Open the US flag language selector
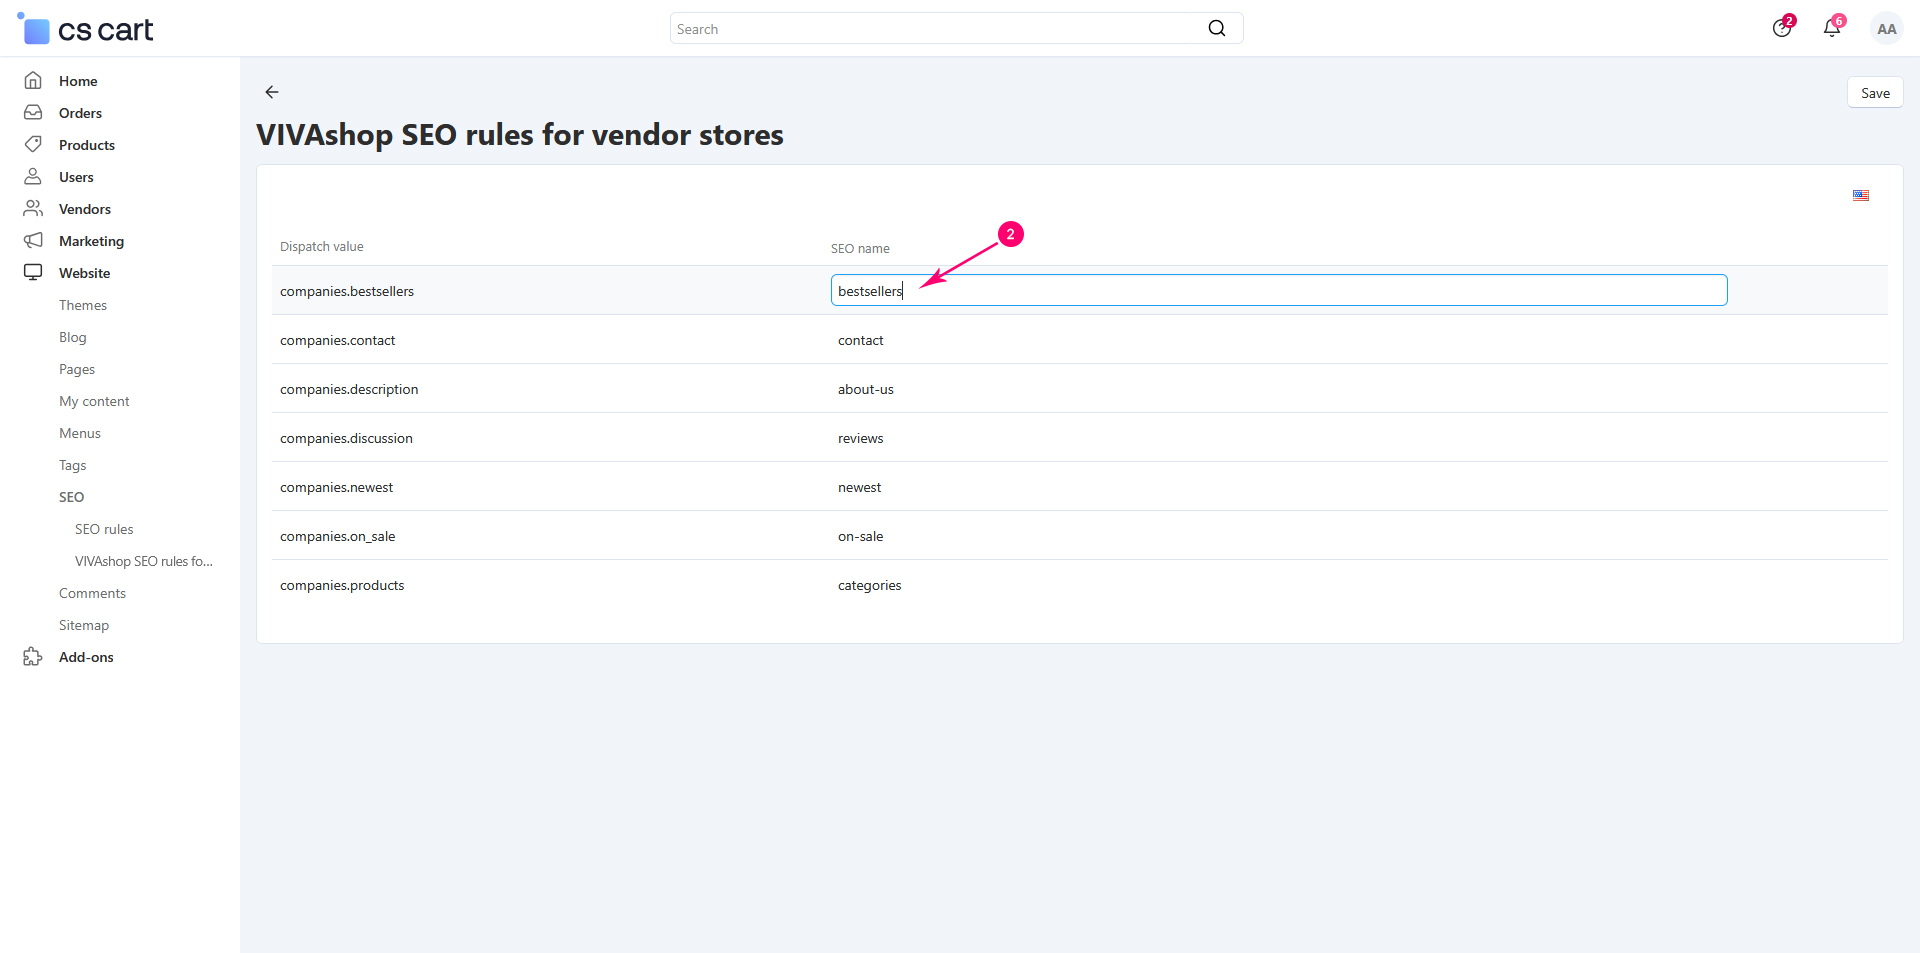This screenshot has width=1920, height=953. 1860,196
